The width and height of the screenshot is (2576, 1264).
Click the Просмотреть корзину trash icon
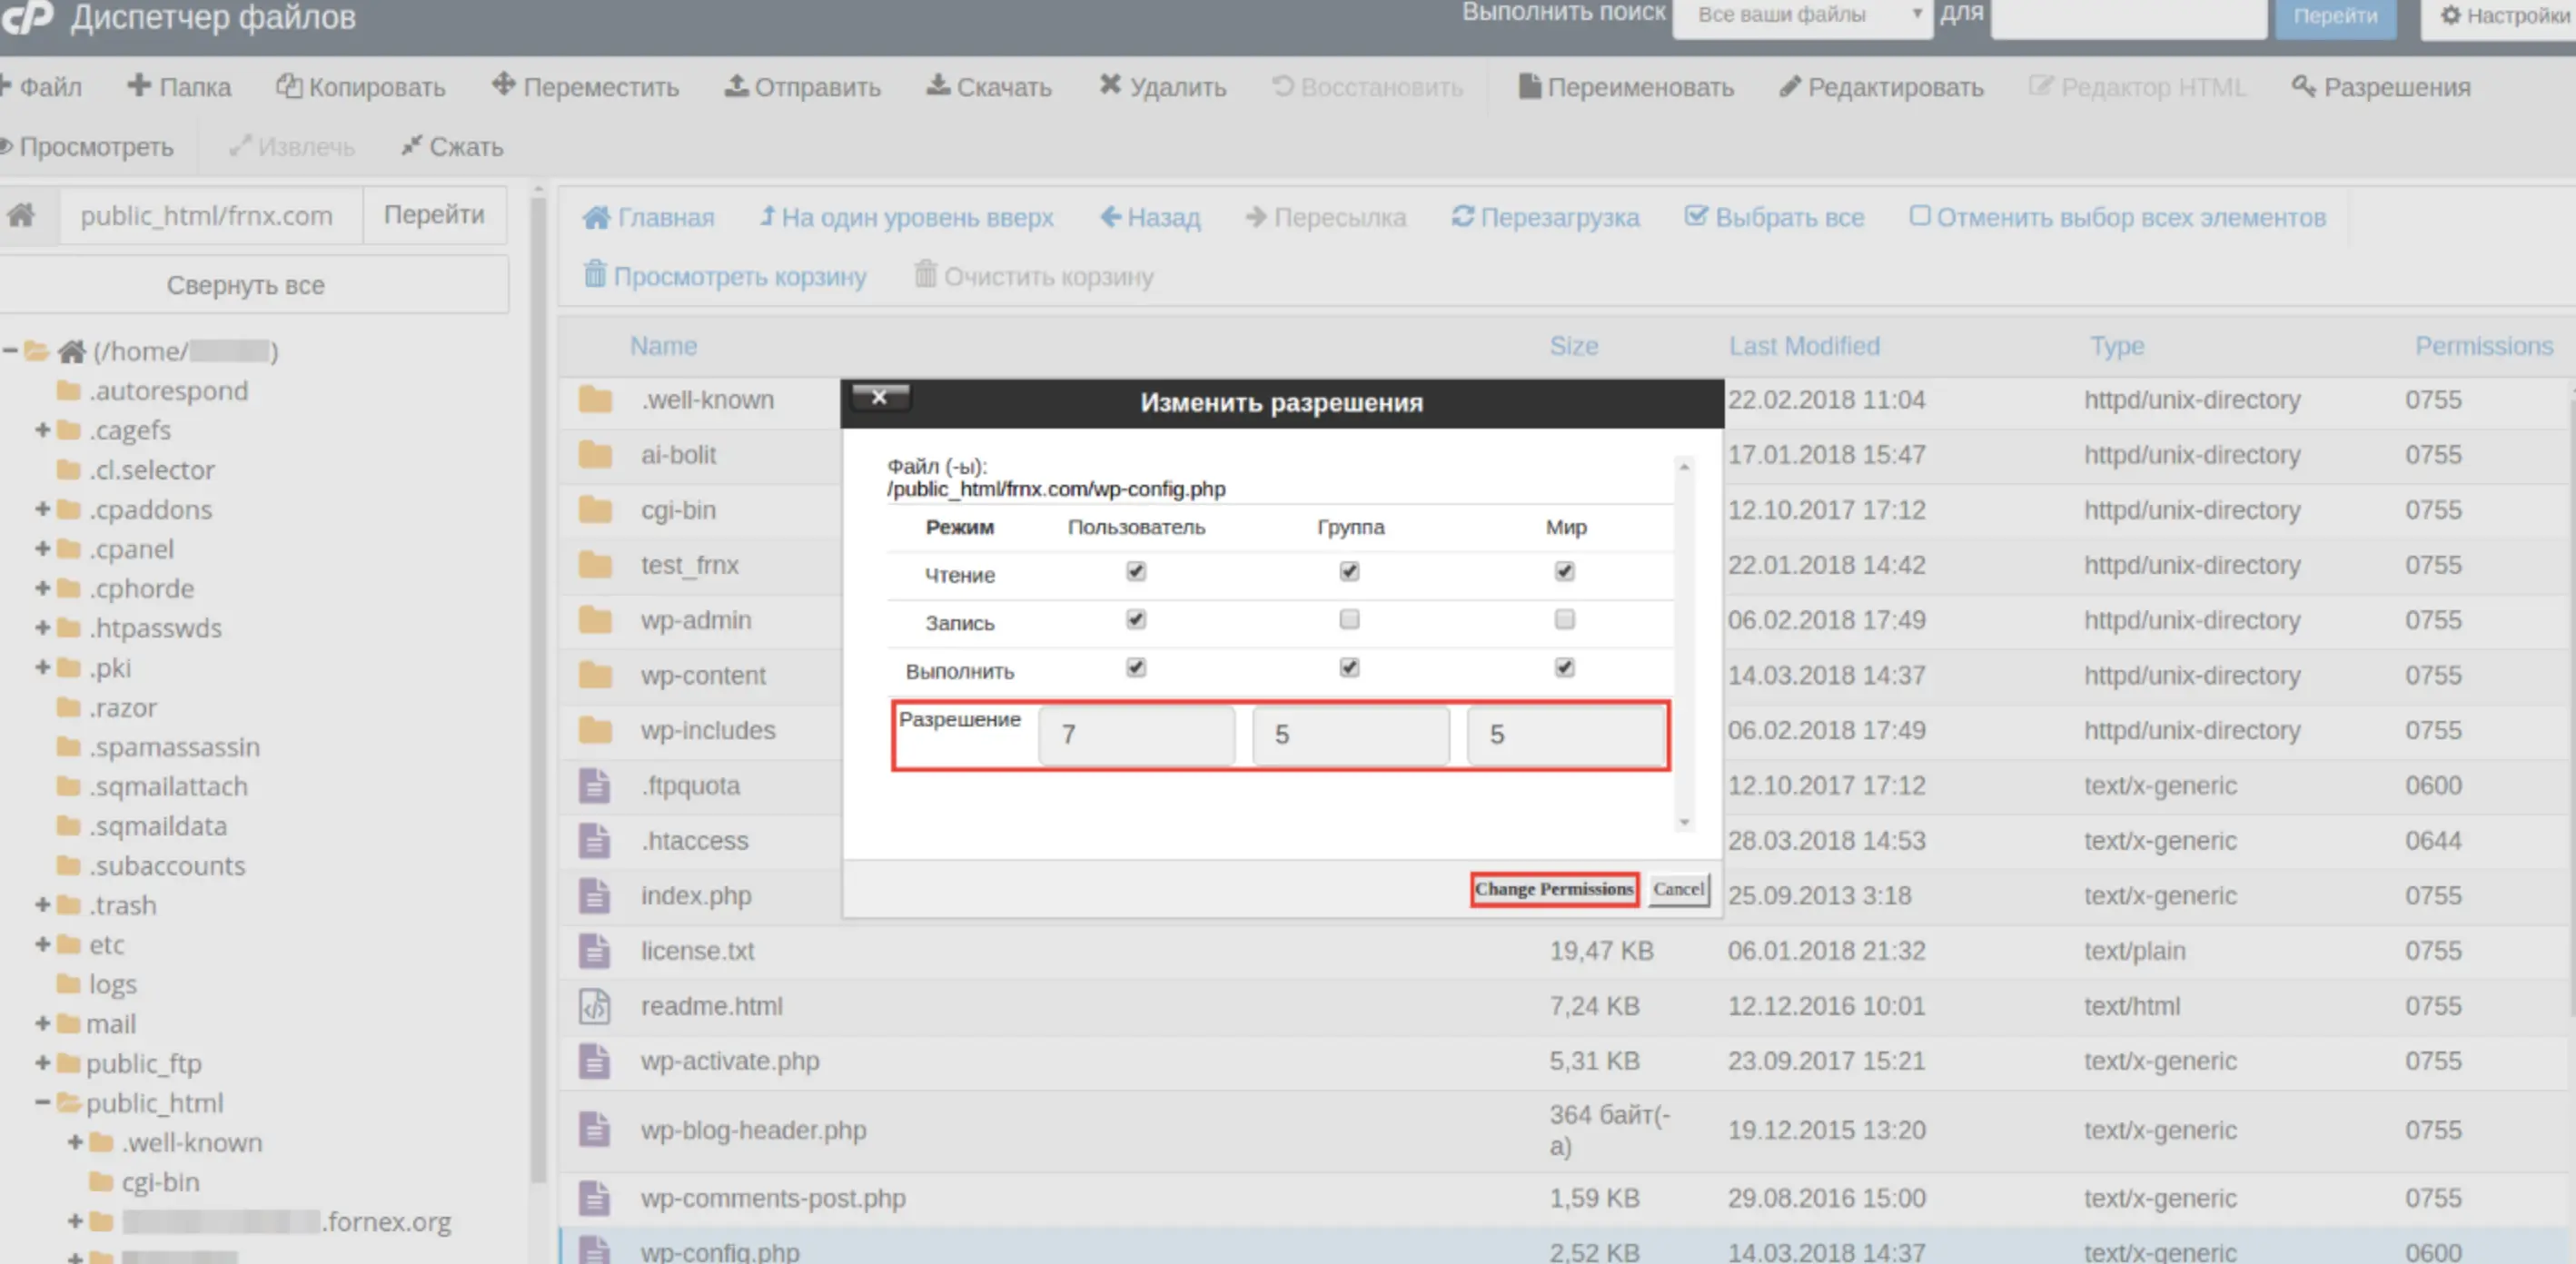(595, 273)
